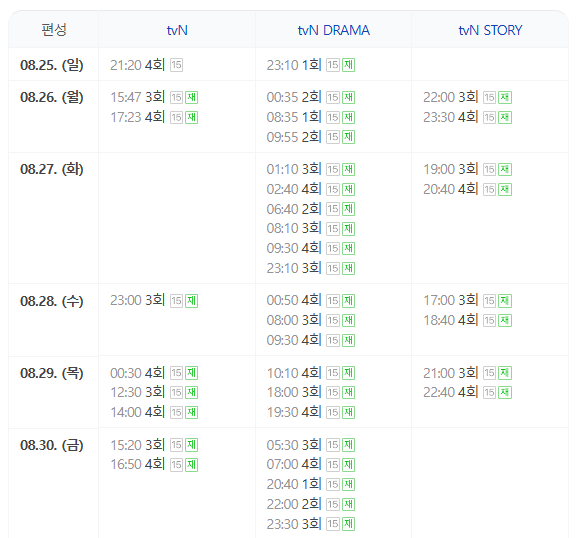This screenshot has width=576, height=538.
Task: Select the 09:30 4회 entry on 08.27
Action: click(294, 249)
